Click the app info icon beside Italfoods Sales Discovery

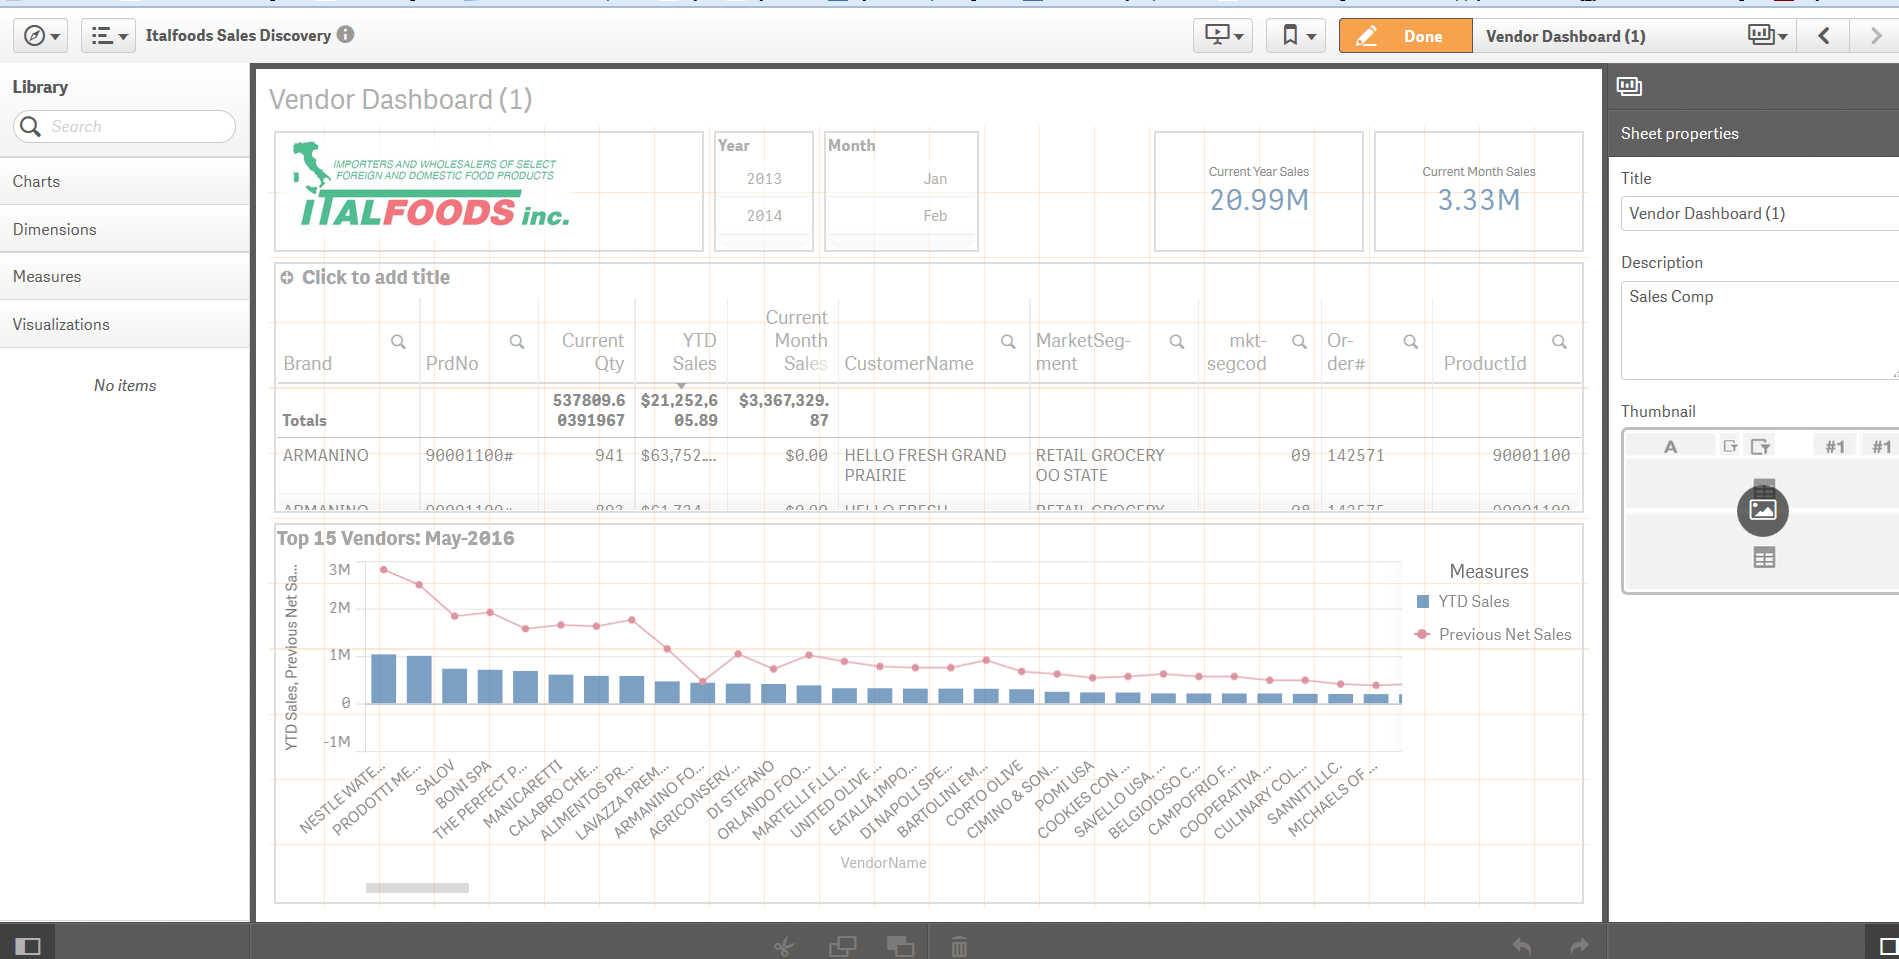point(346,34)
